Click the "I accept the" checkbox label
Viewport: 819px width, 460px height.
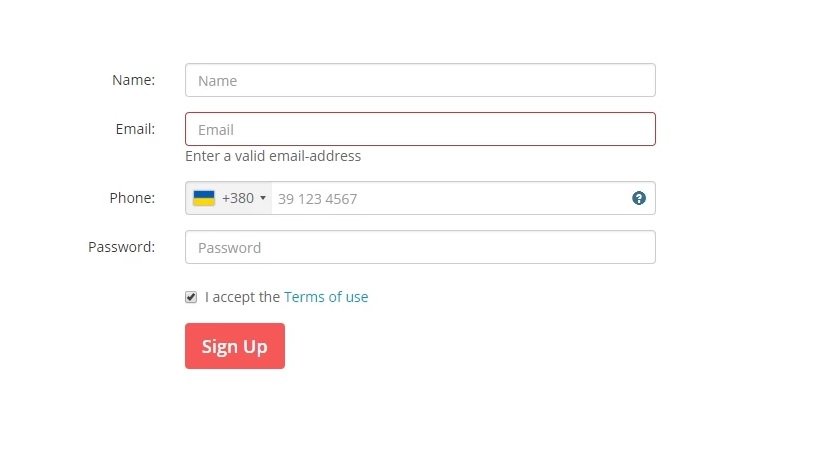coord(242,297)
